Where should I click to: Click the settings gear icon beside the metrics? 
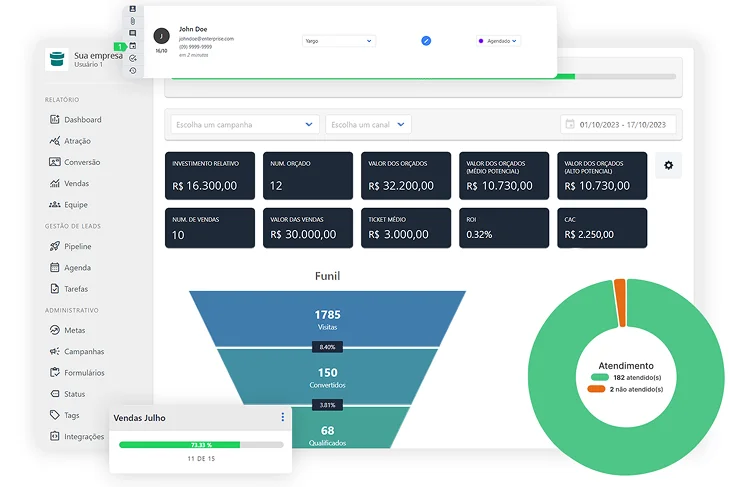[x=668, y=166]
